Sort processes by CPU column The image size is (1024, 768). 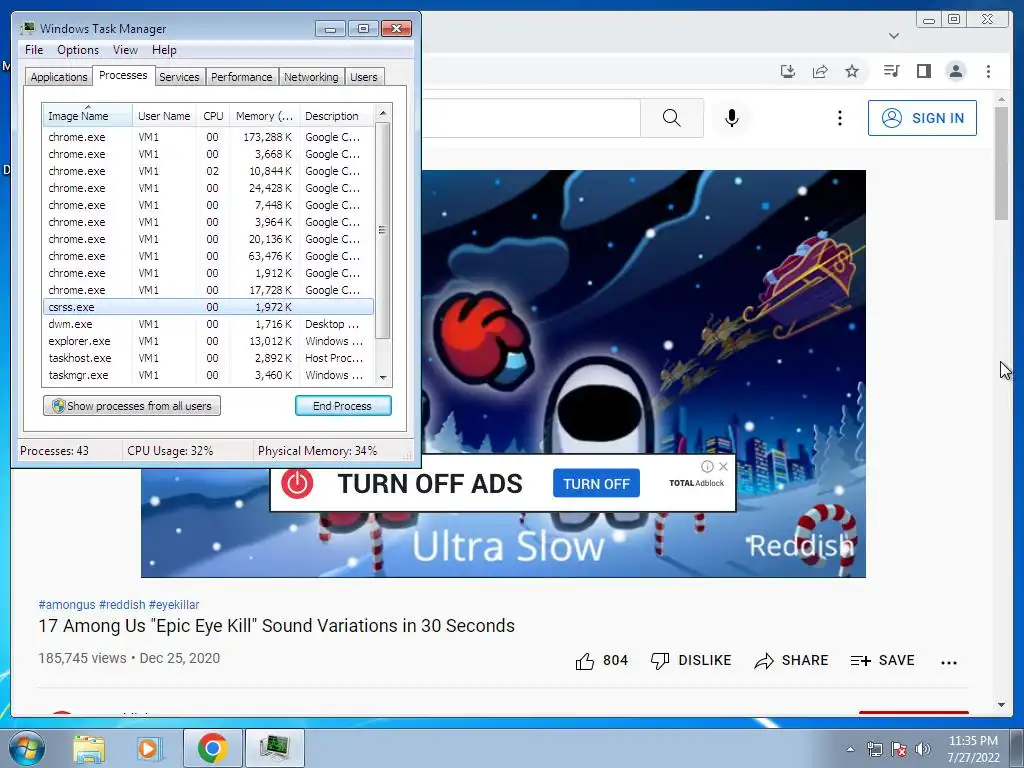pos(213,116)
